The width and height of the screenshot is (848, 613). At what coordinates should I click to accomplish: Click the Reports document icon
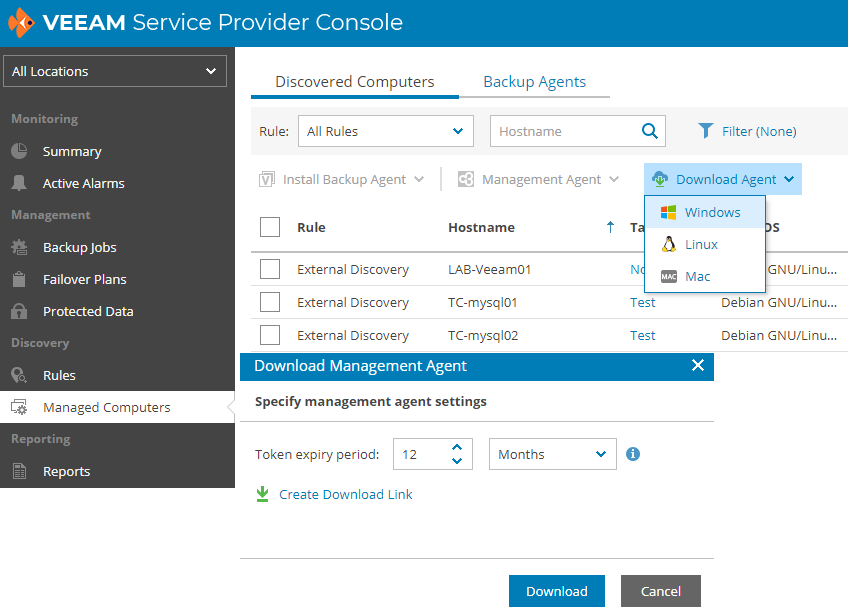click(19, 471)
